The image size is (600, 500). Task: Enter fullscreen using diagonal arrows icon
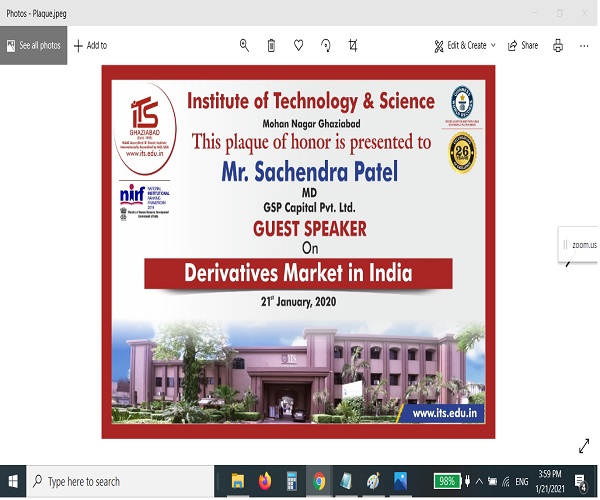(x=584, y=446)
